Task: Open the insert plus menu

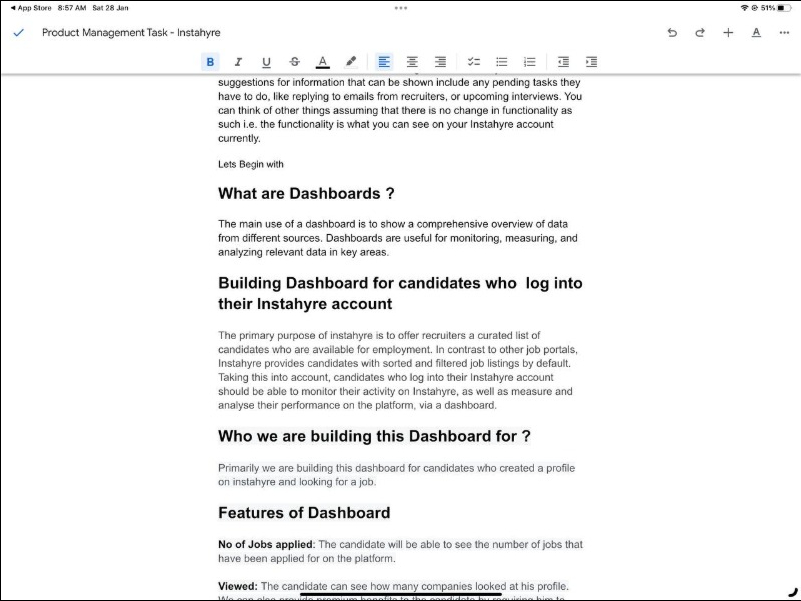Action: click(x=728, y=33)
